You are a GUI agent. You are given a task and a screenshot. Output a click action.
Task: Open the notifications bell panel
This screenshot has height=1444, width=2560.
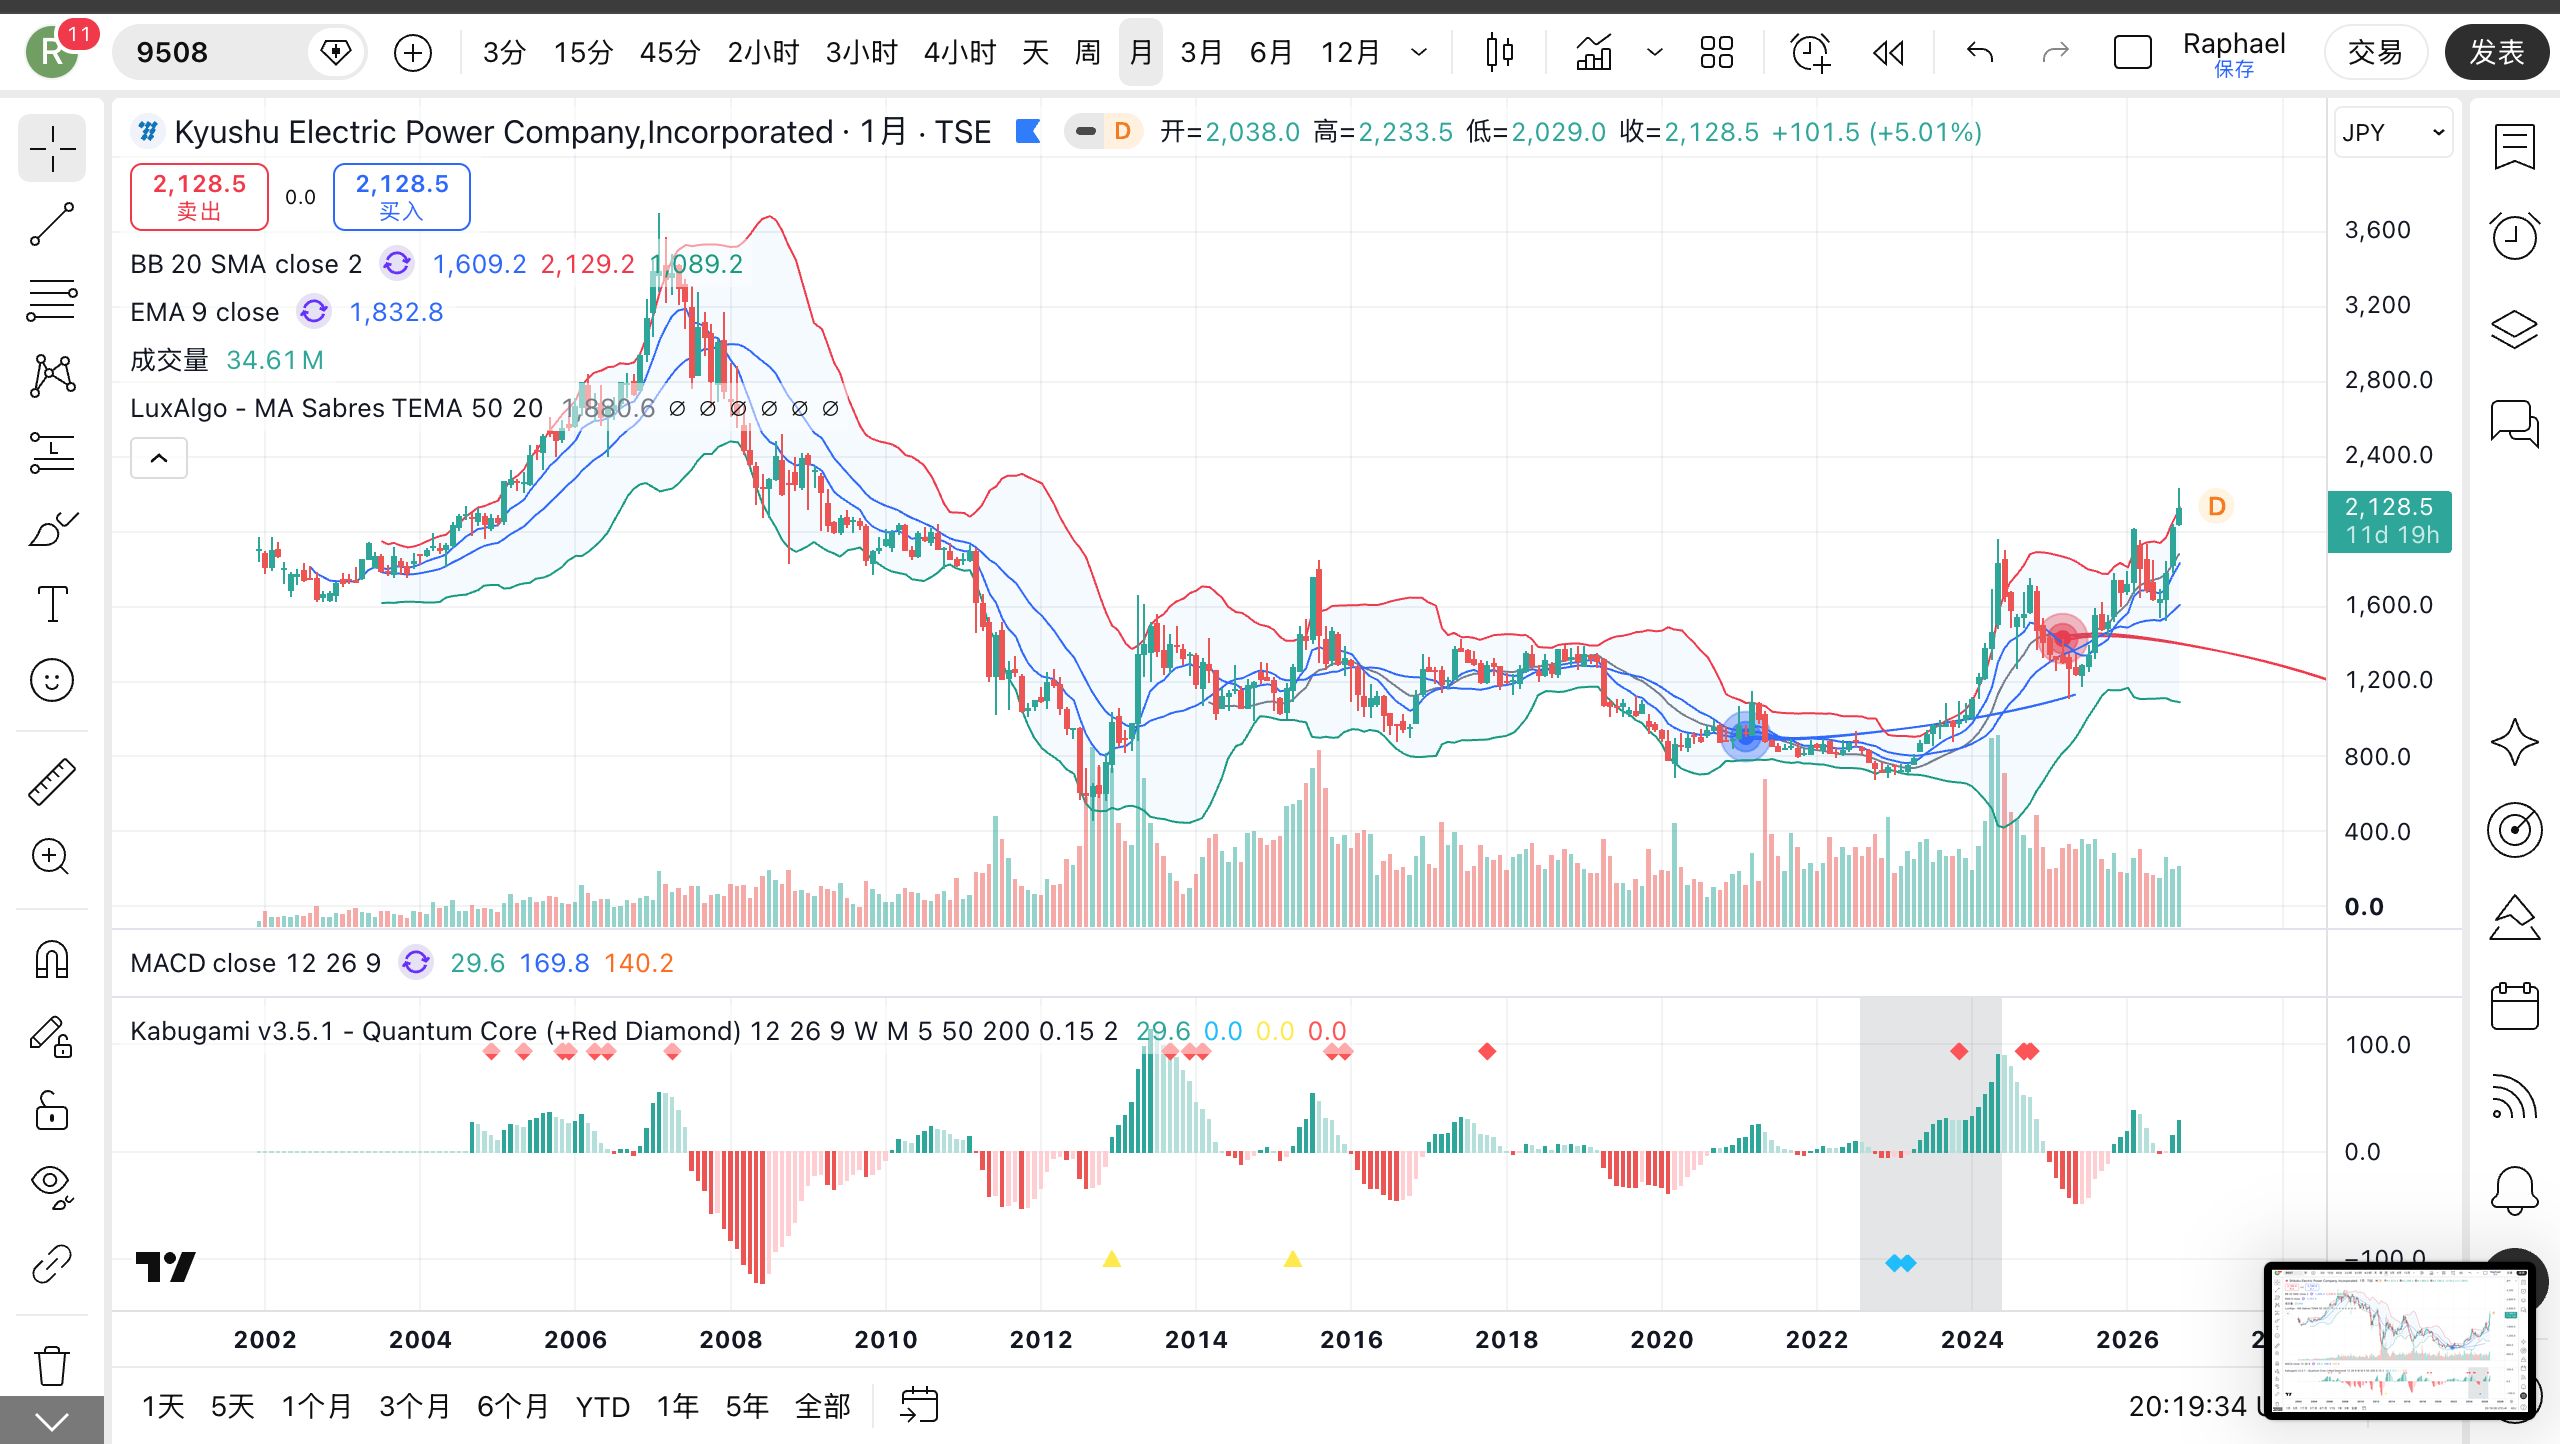2514,1190
